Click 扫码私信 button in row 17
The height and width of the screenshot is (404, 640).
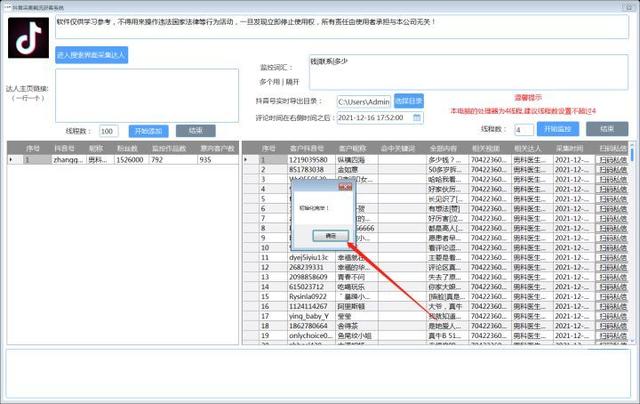(x=612, y=316)
